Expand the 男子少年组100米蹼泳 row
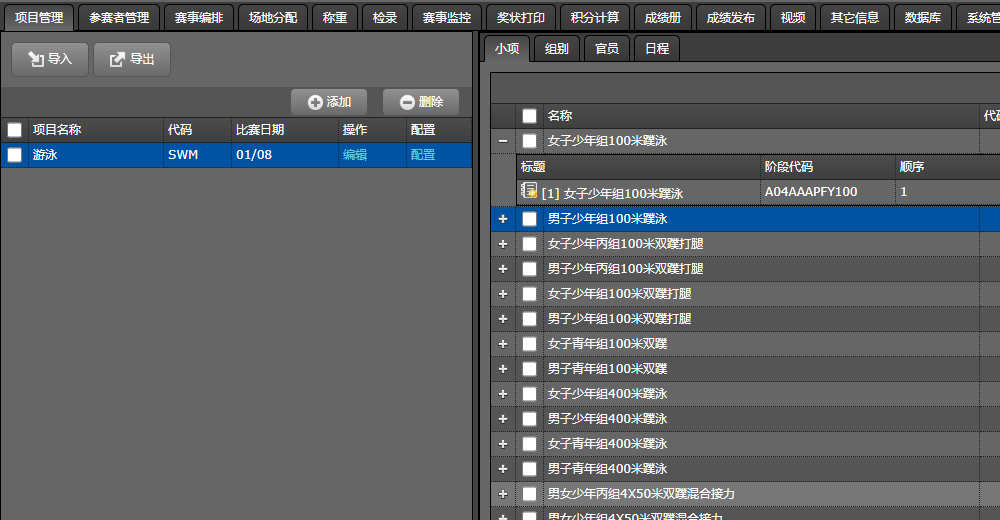Screen dimensions: 1000x520 coord(503,219)
